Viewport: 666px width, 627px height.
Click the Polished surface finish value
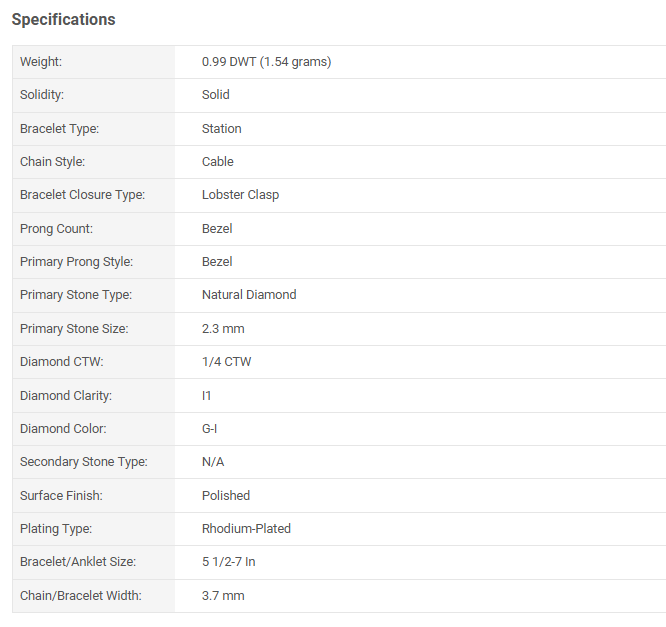tap(226, 496)
